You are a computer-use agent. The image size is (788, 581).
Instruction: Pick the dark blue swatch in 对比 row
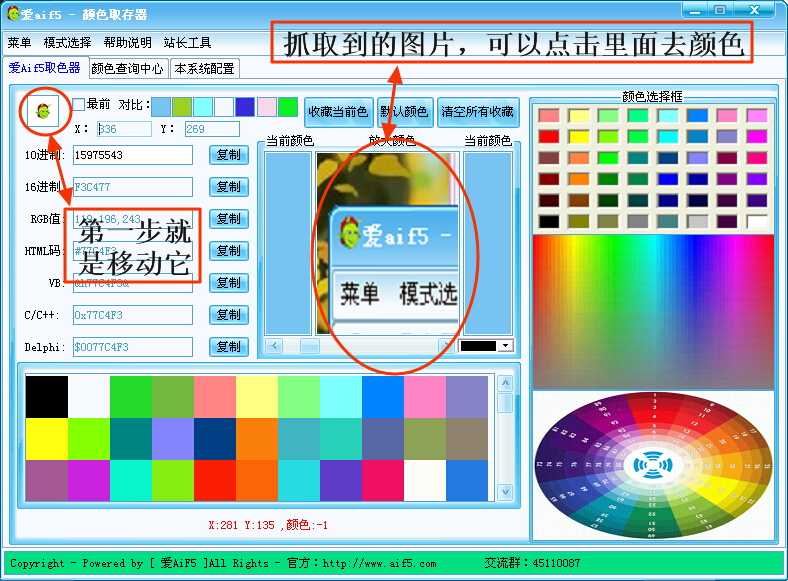point(245,107)
